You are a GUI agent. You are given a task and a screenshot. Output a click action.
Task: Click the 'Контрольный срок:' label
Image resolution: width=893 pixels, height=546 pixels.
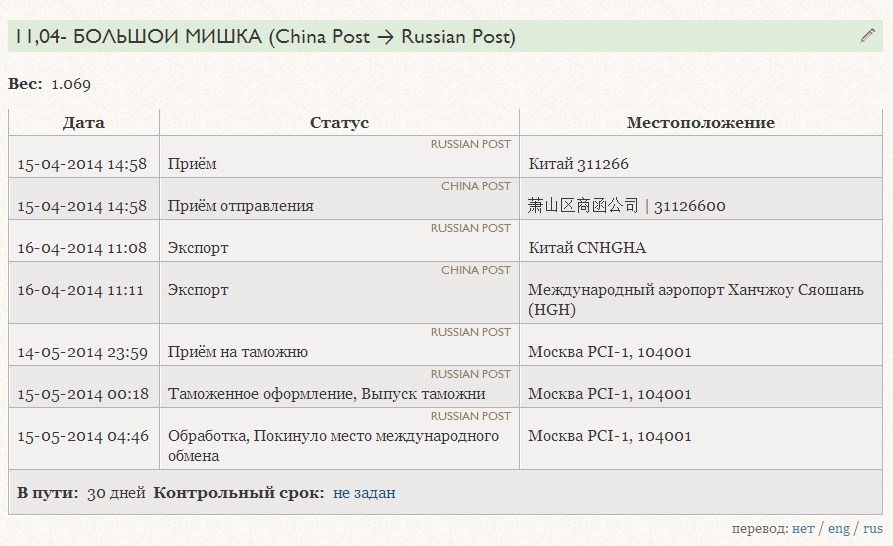click(x=239, y=493)
